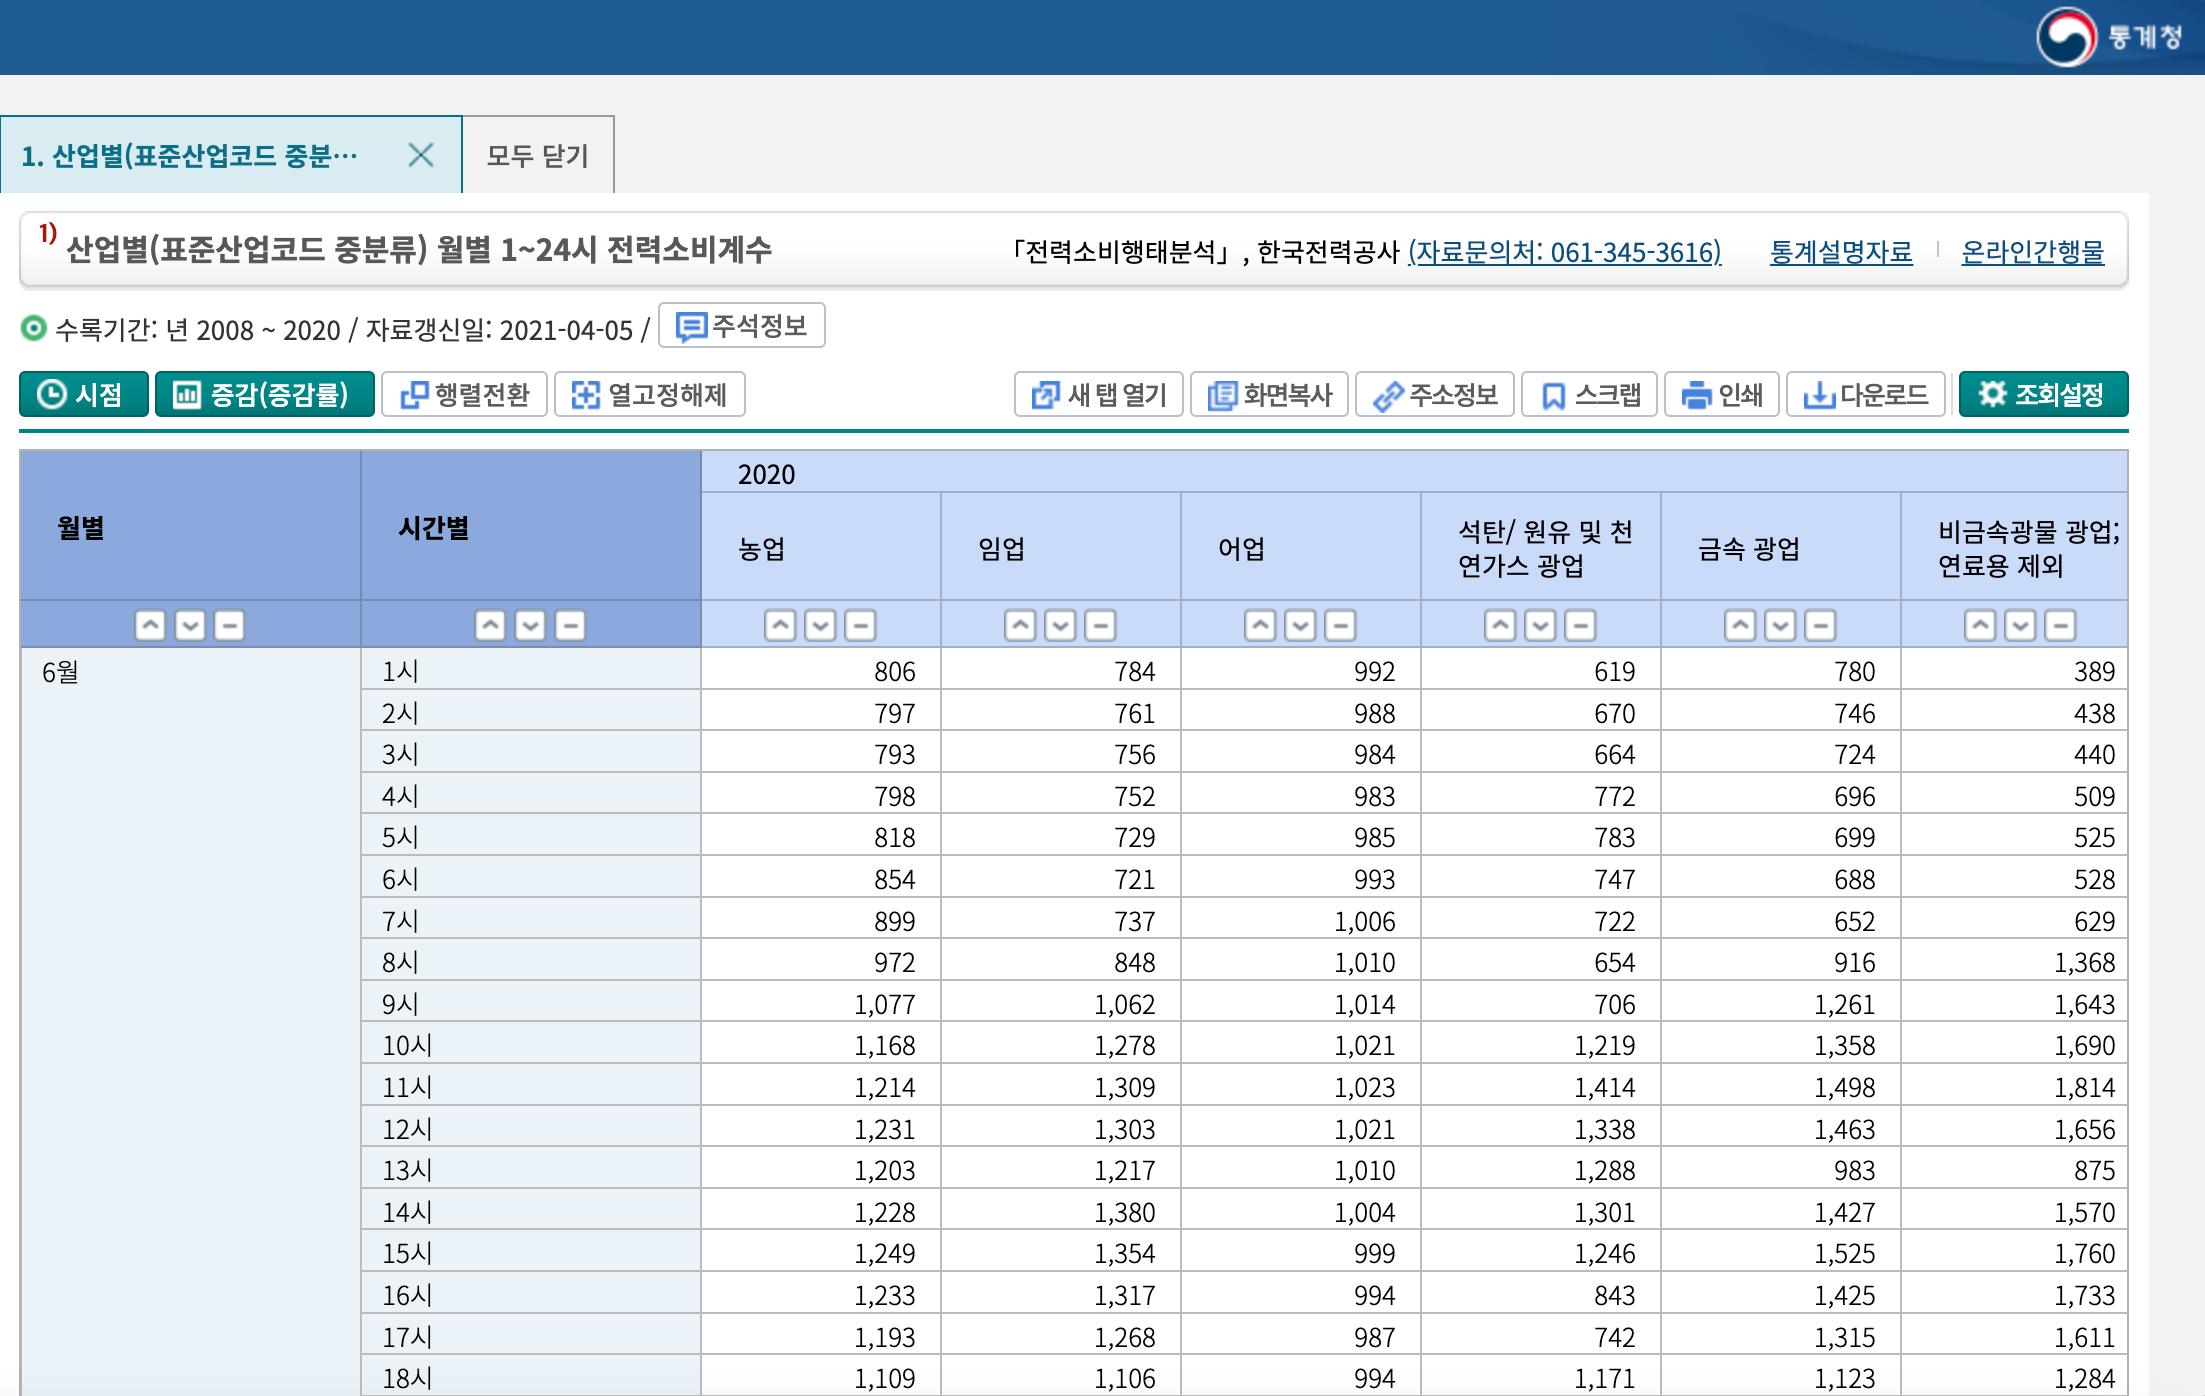The height and width of the screenshot is (1396, 2205).
Task: Click the 다운로드 download icon button
Action: pos(1865,395)
